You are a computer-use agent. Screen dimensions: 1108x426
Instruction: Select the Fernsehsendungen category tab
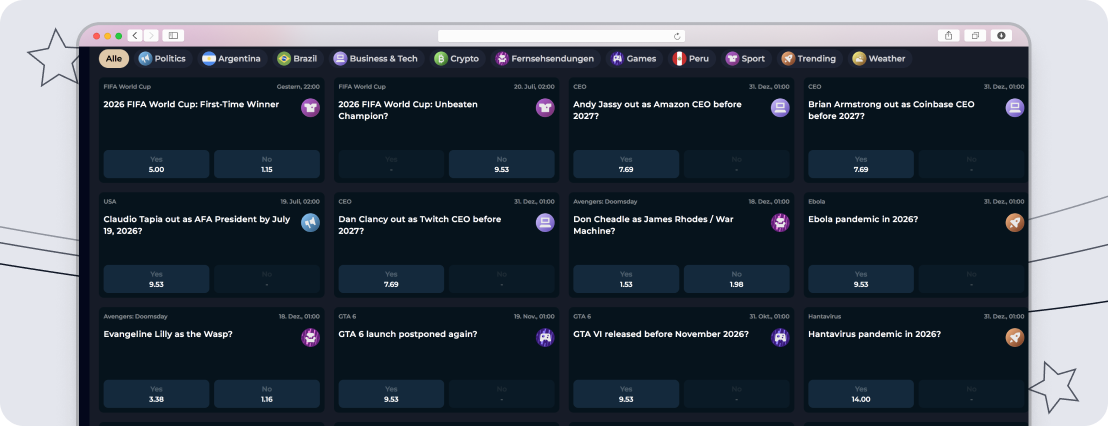pyautogui.click(x=547, y=59)
